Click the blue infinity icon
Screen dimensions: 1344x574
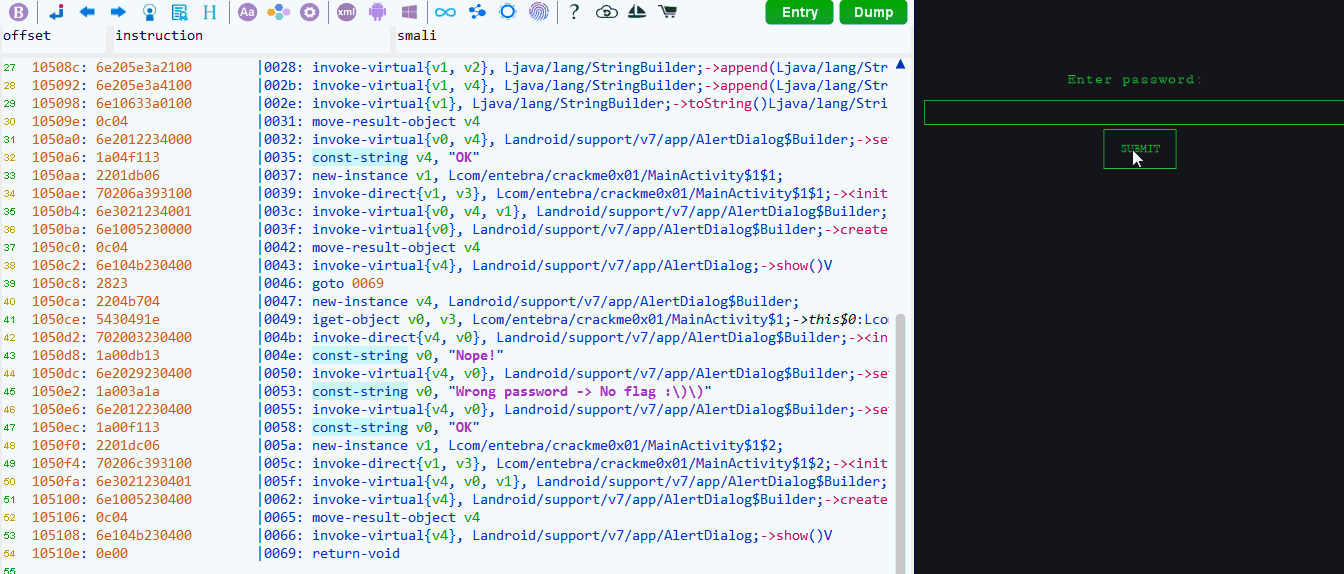(x=446, y=12)
